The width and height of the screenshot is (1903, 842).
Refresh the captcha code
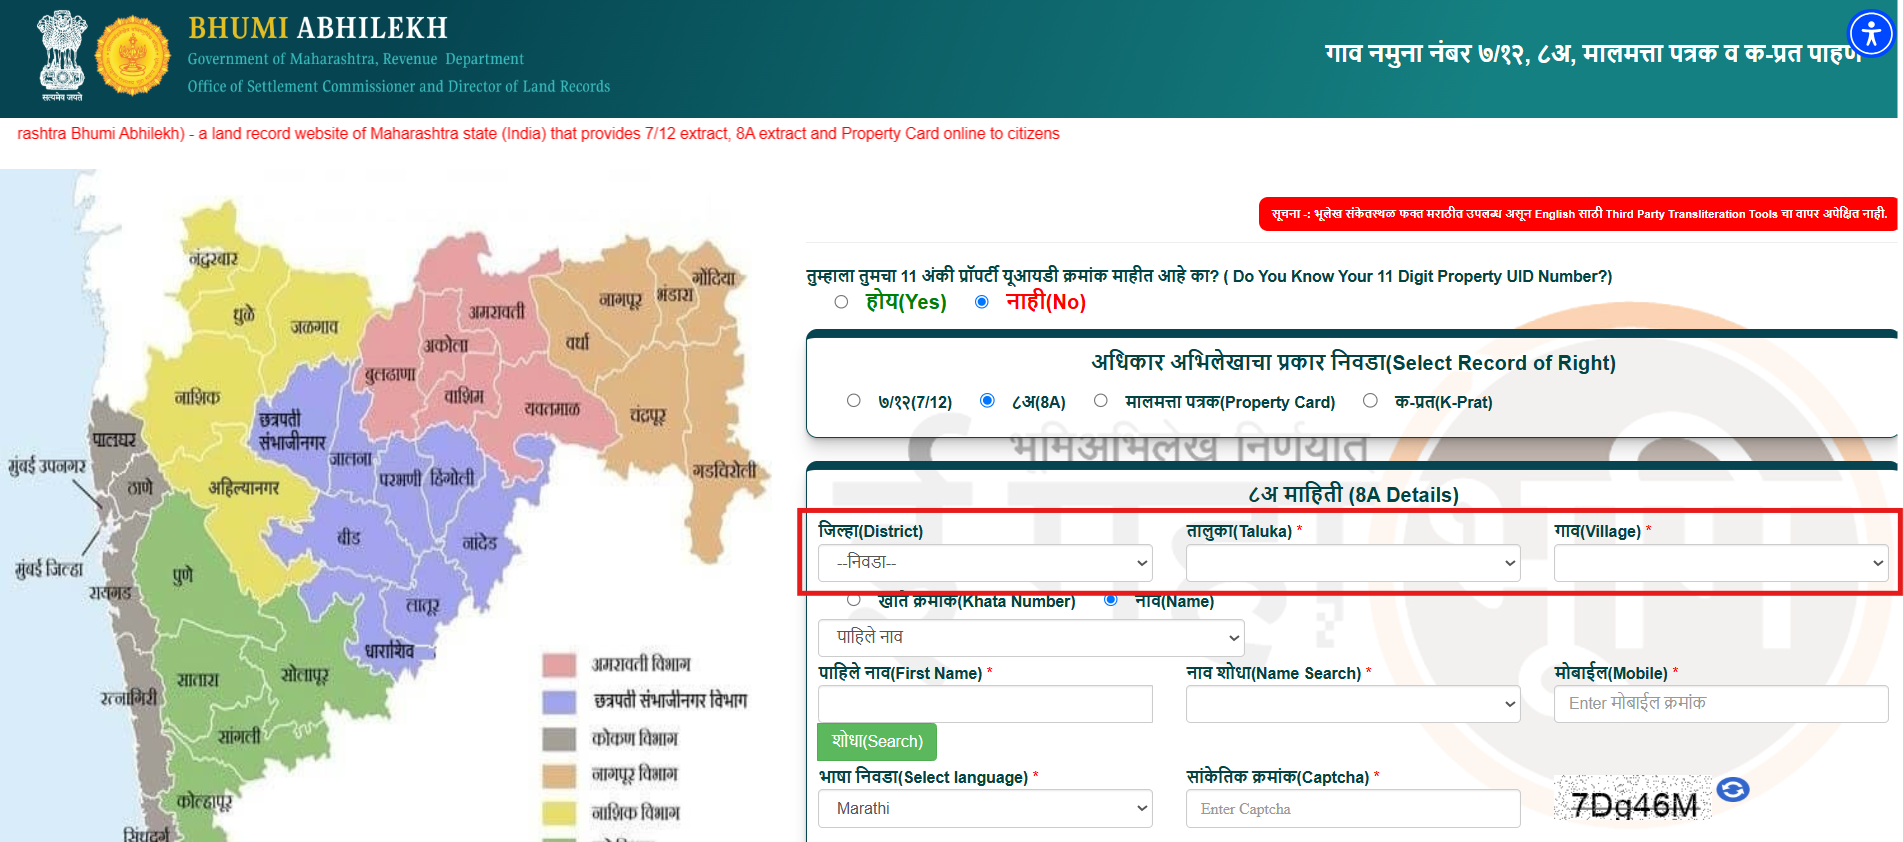1733,790
